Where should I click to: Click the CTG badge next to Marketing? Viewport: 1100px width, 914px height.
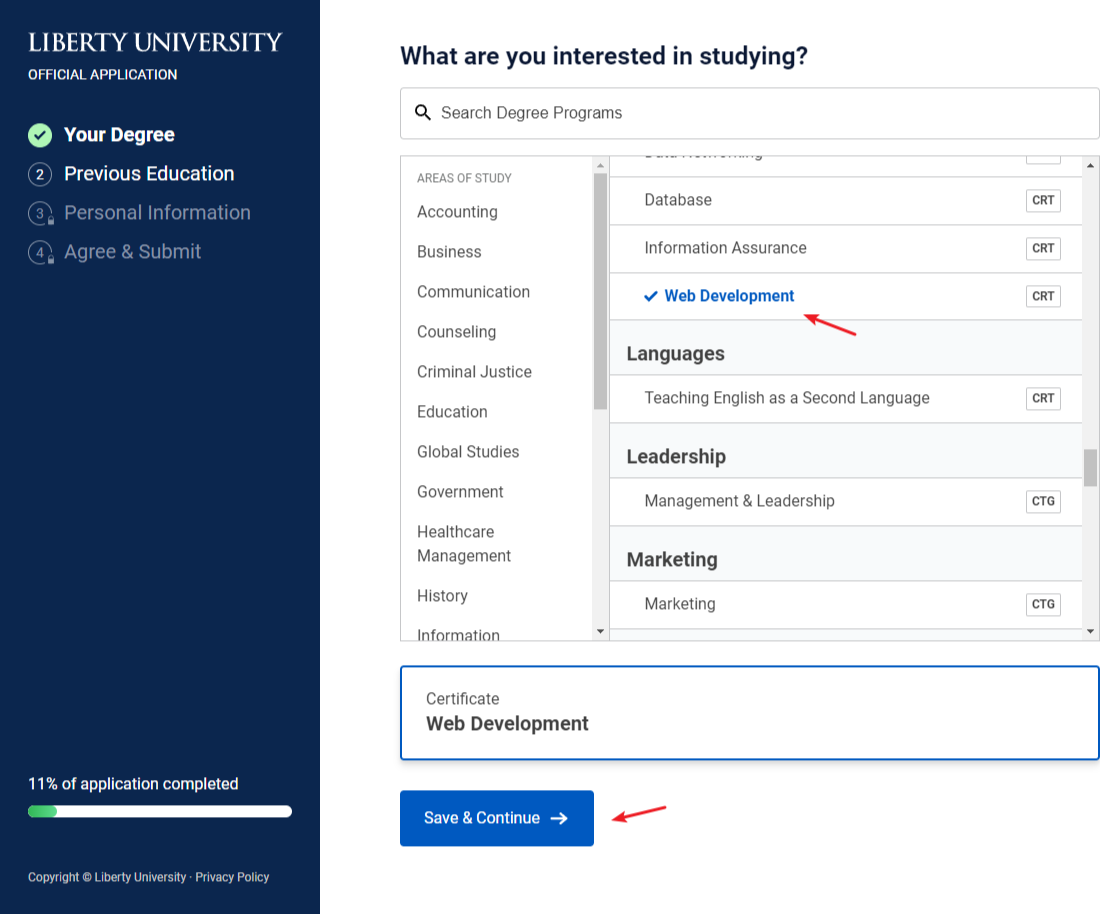(x=1042, y=604)
